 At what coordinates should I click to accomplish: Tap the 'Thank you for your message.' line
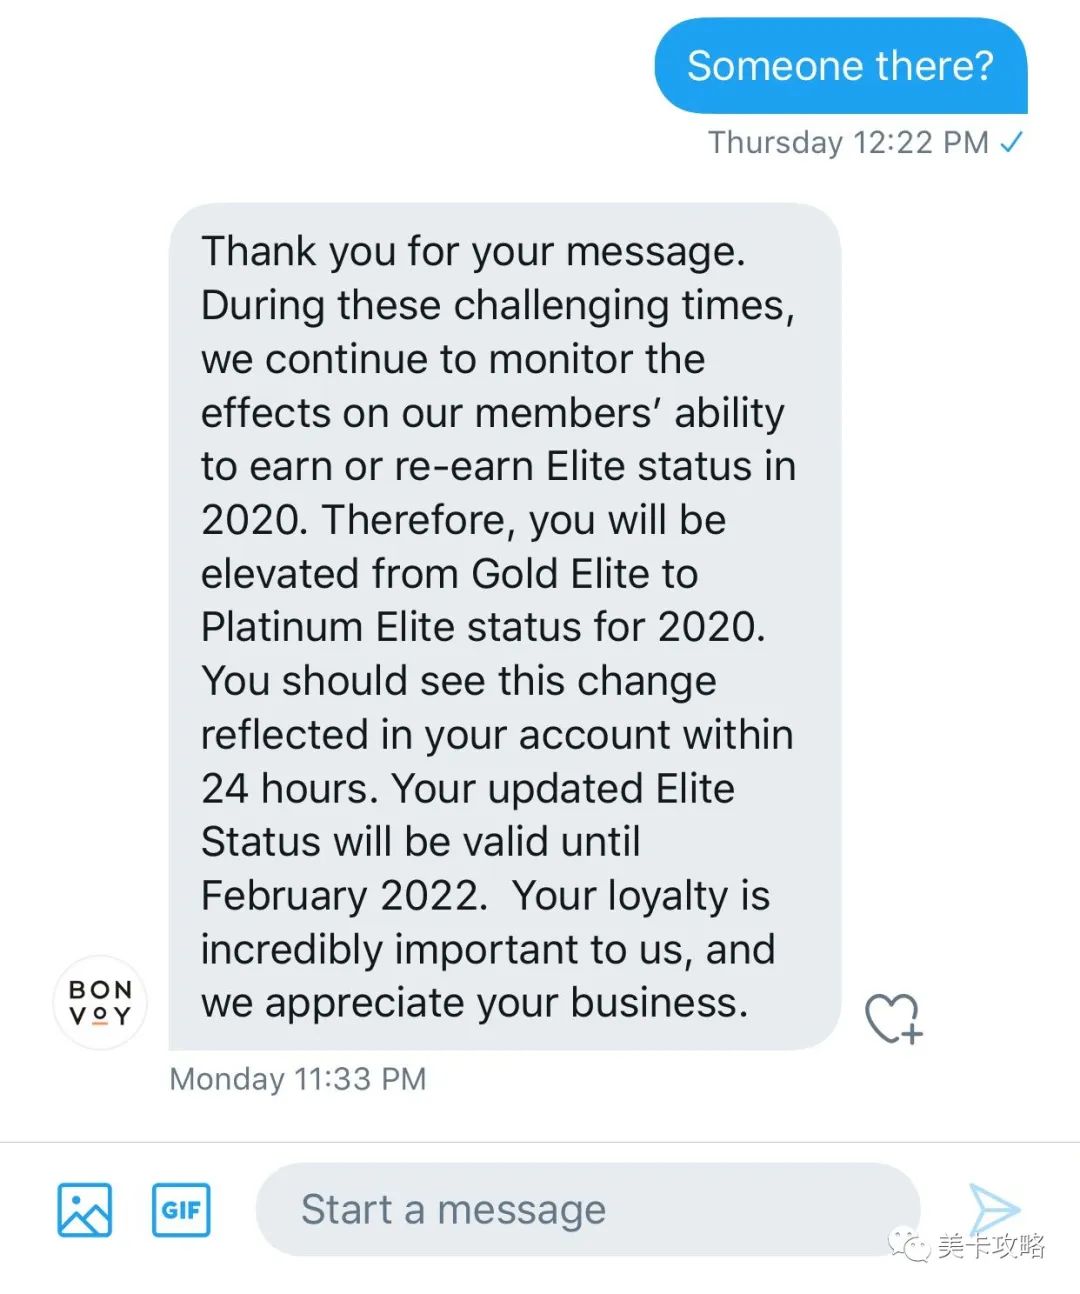click(474, 251)
